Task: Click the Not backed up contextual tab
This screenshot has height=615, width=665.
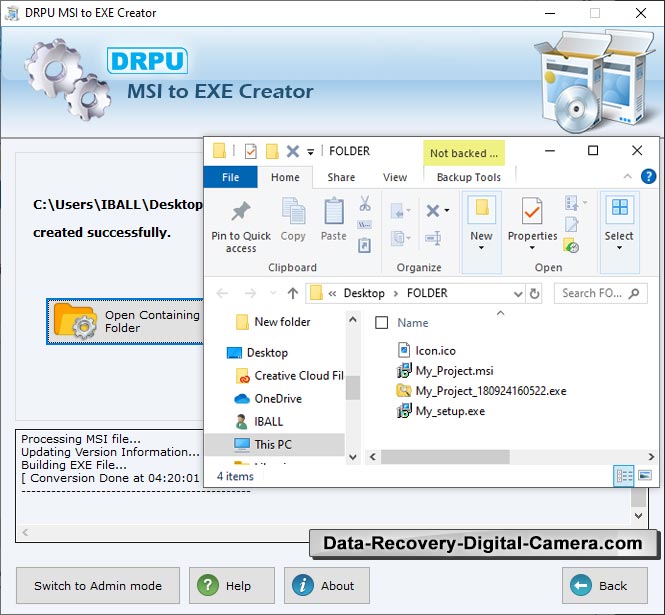Action: [x=464, y=153]
